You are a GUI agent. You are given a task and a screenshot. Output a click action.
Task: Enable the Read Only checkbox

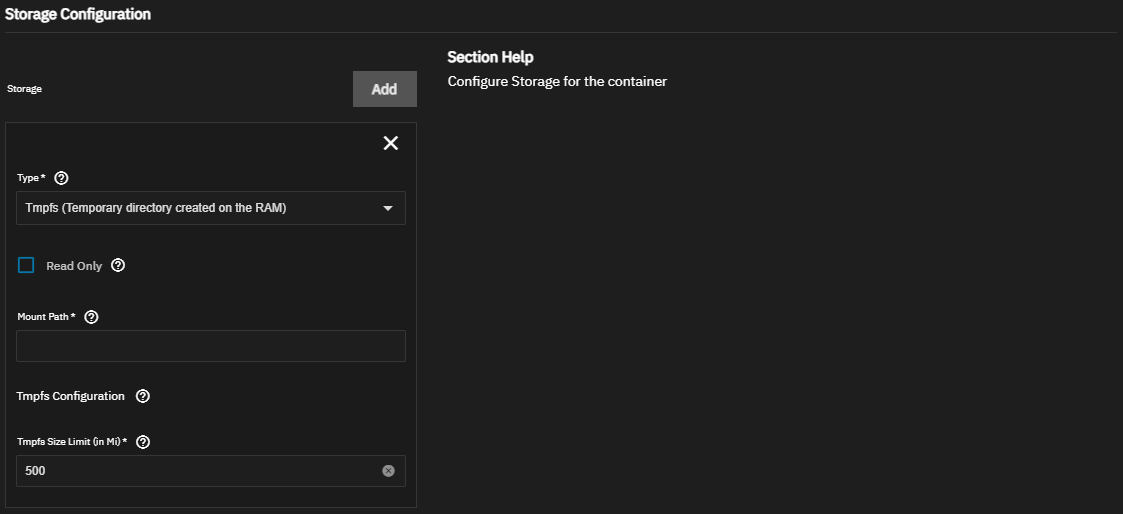click(26, 265)
